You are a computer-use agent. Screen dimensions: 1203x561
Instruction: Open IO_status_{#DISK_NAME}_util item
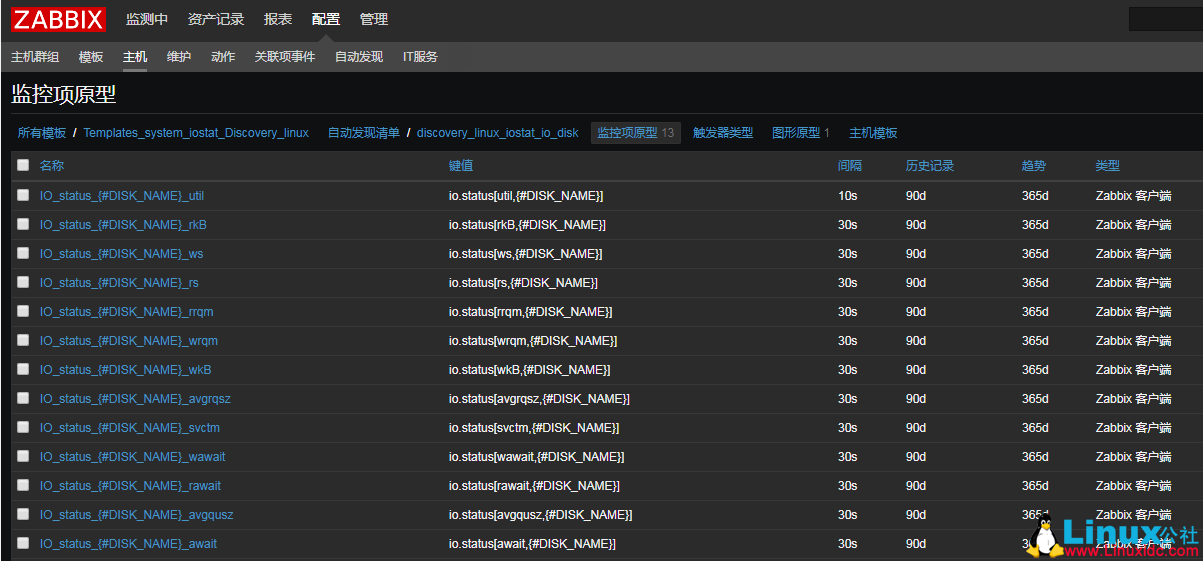(x=122, y=196)
